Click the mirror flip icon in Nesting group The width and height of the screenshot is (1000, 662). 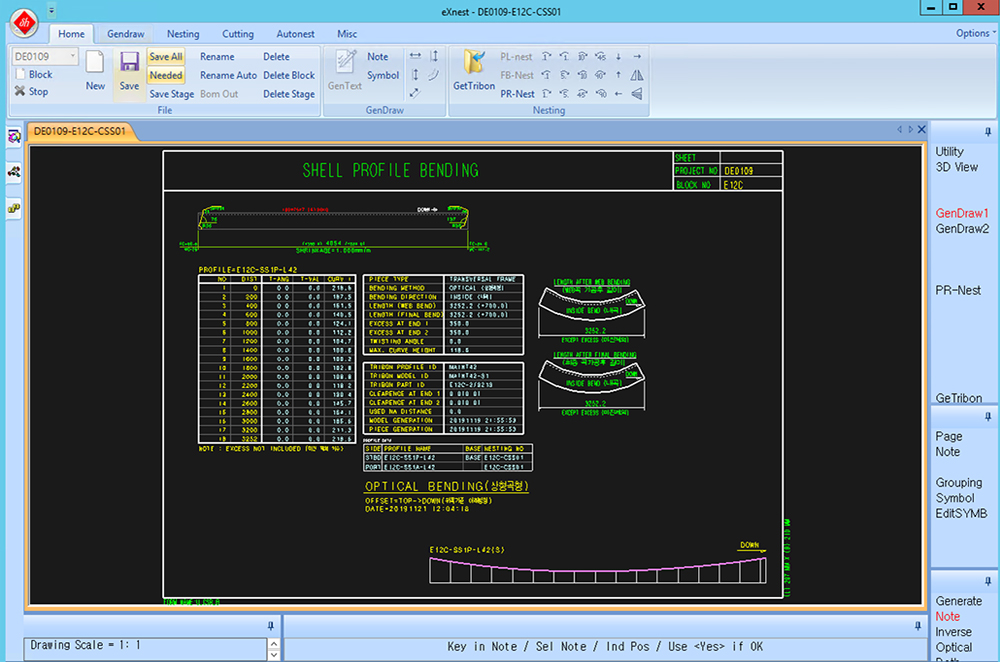click(x=637, y=75)
